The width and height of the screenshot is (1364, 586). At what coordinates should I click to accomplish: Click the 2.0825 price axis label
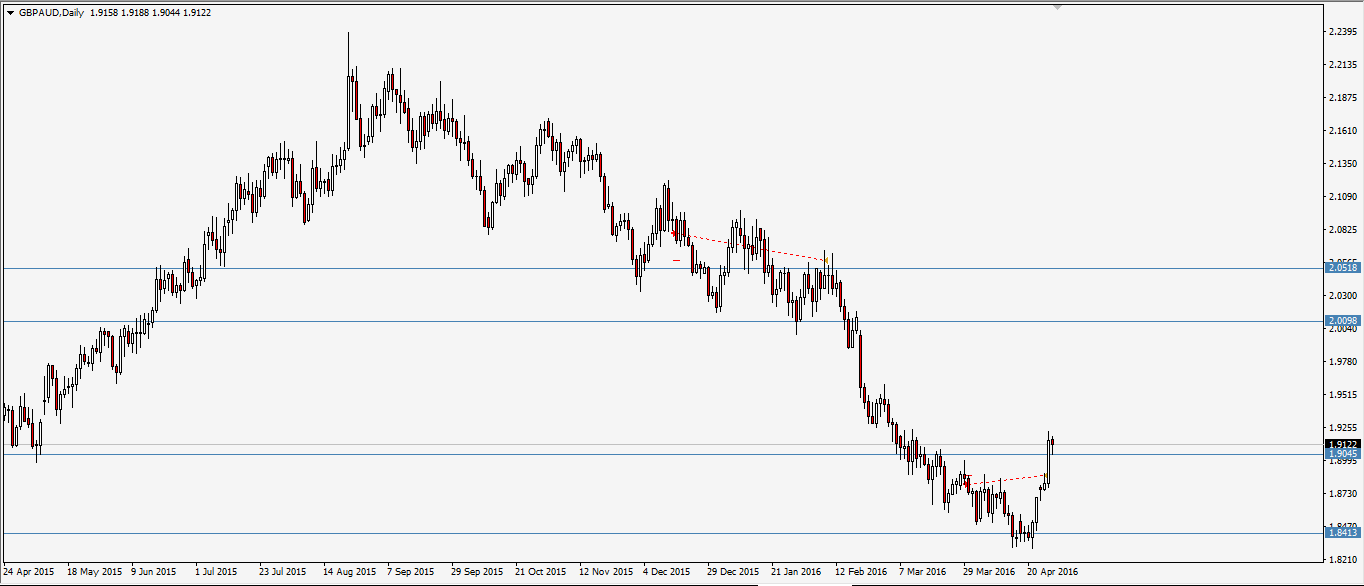point(1344,230)
